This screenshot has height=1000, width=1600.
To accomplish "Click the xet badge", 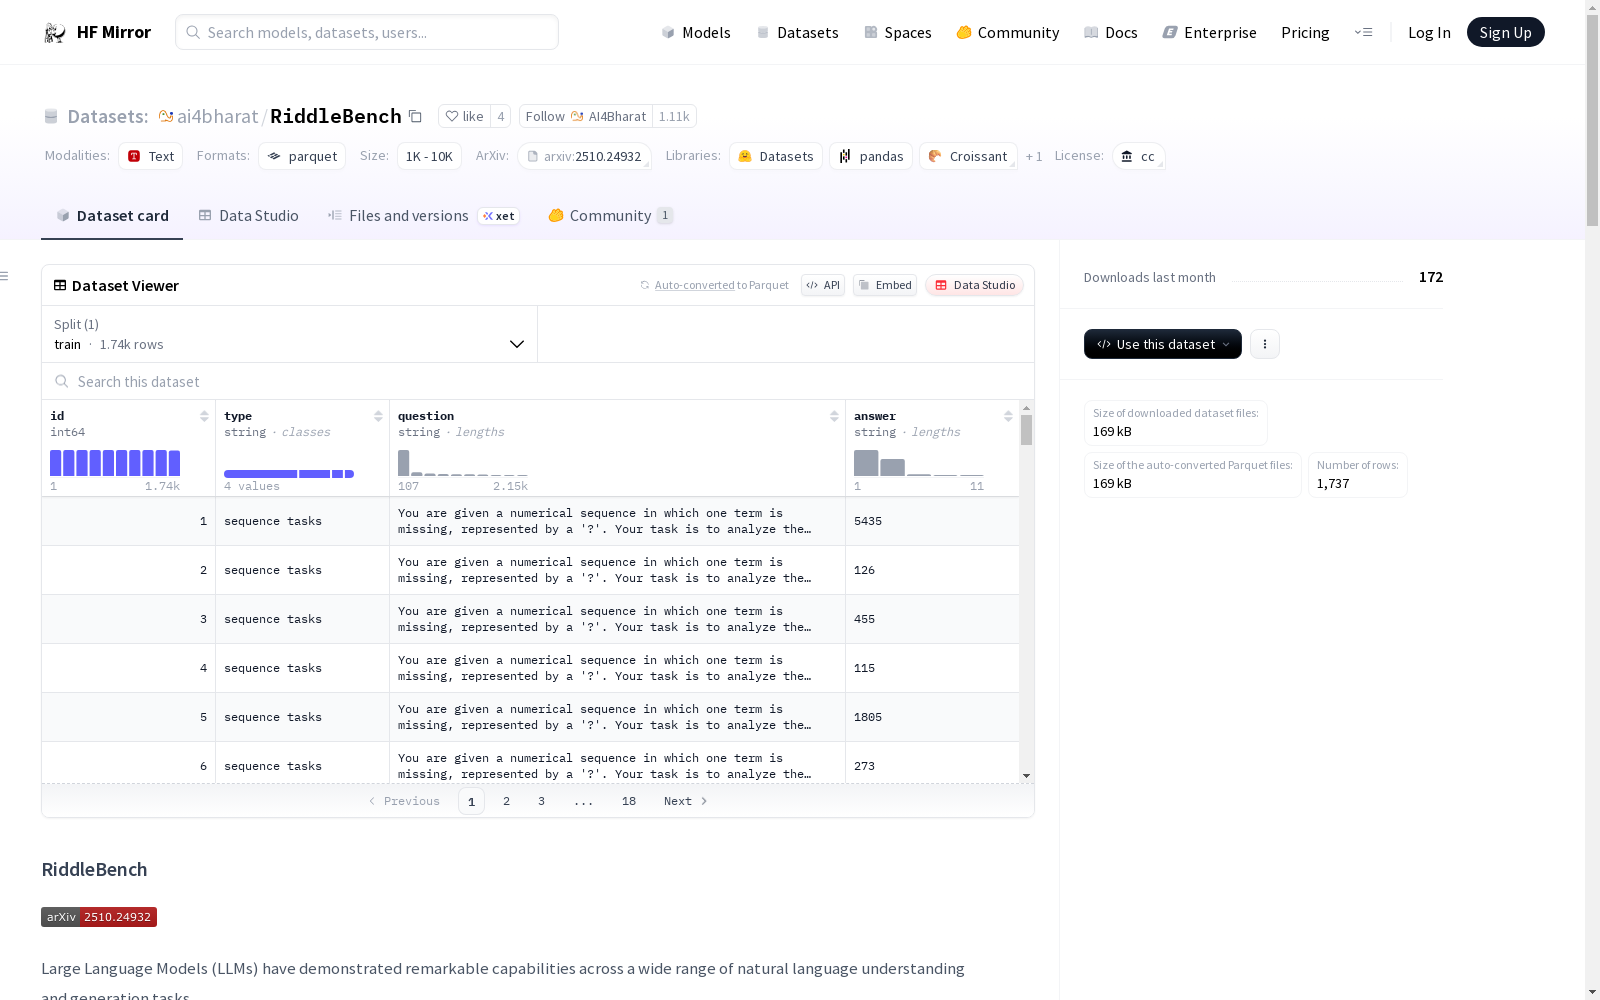I will (498, 216).
